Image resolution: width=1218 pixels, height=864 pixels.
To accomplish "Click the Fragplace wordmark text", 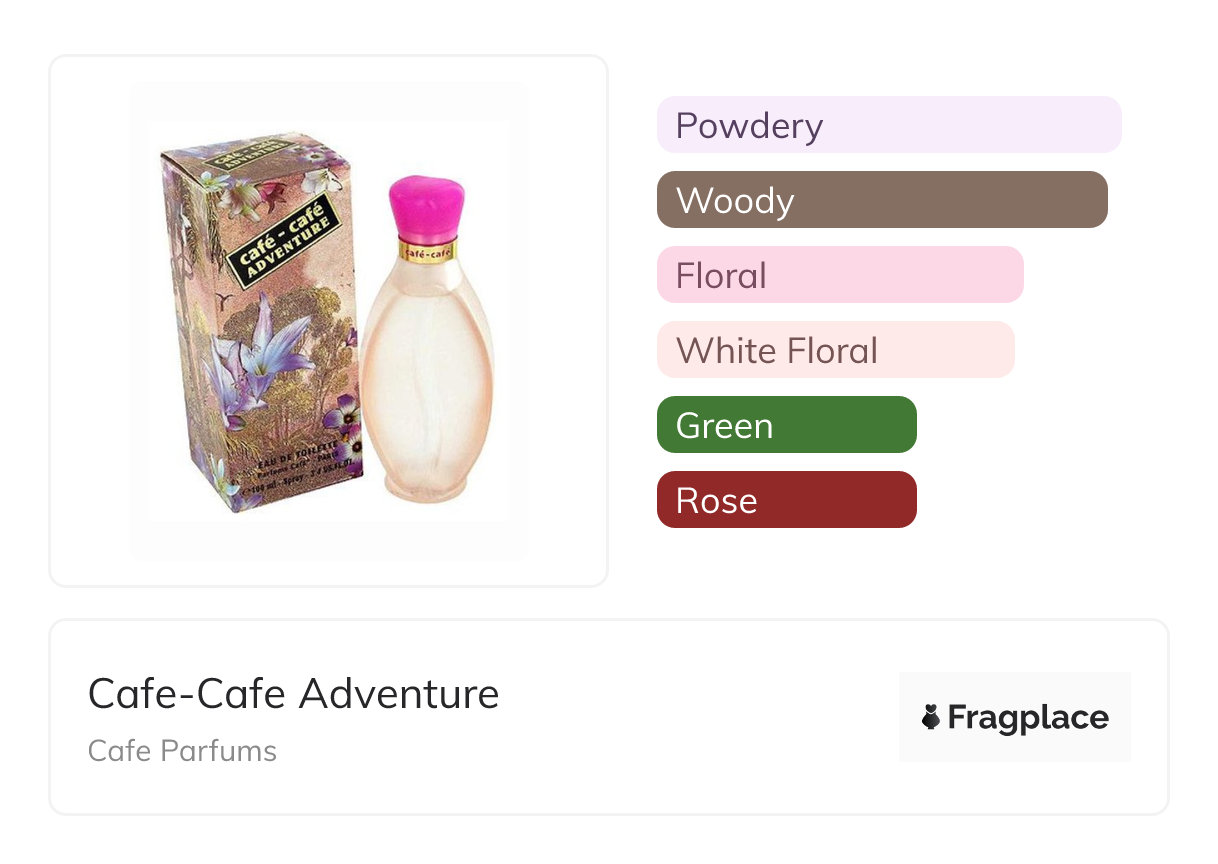I will (1028, 717).
